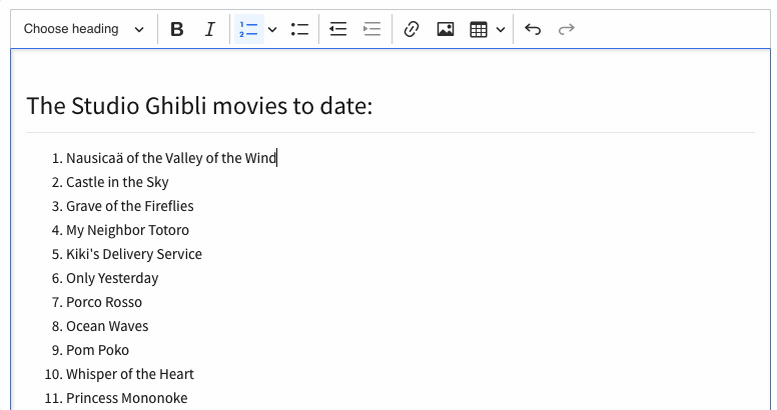Screen dimensions: 777x410
Task: Insert a link
Action: [411, 29]
